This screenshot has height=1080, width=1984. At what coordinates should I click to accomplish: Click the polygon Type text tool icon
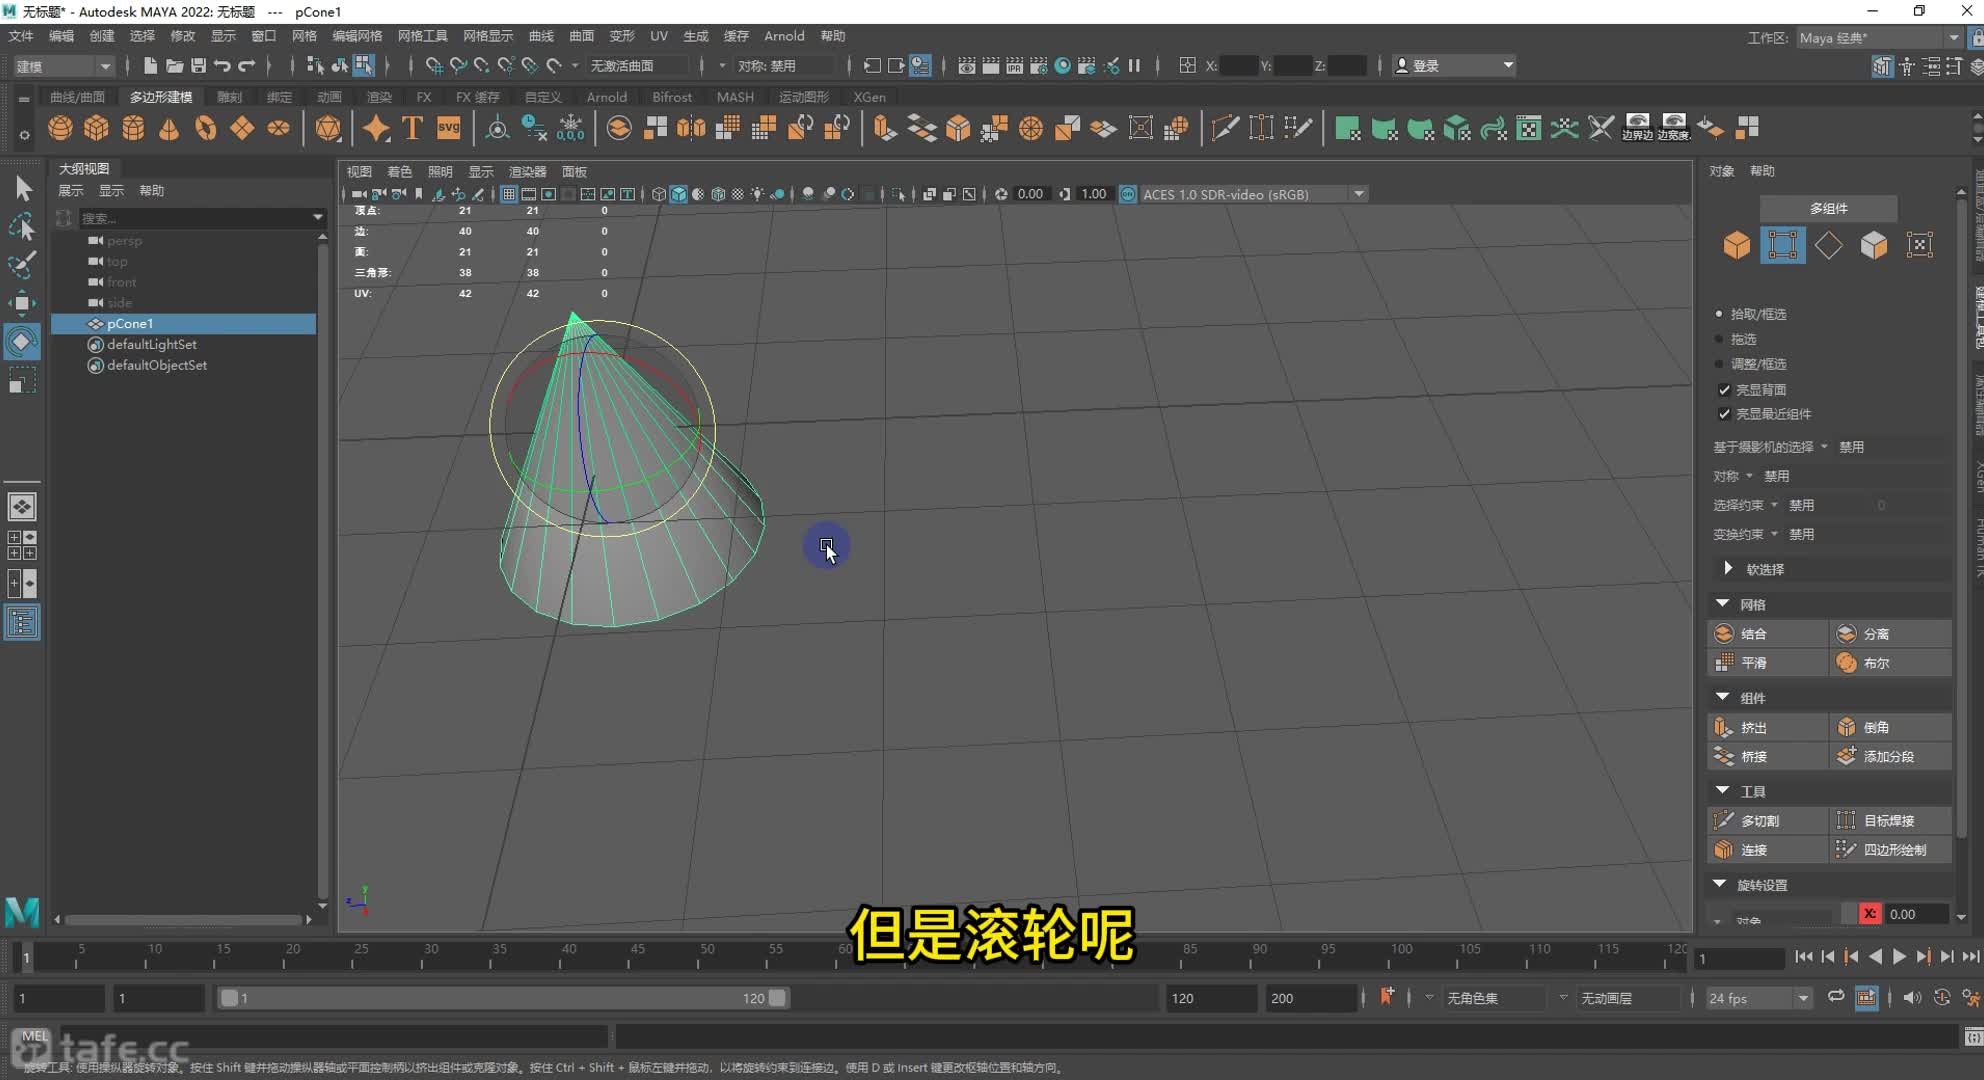412,128
